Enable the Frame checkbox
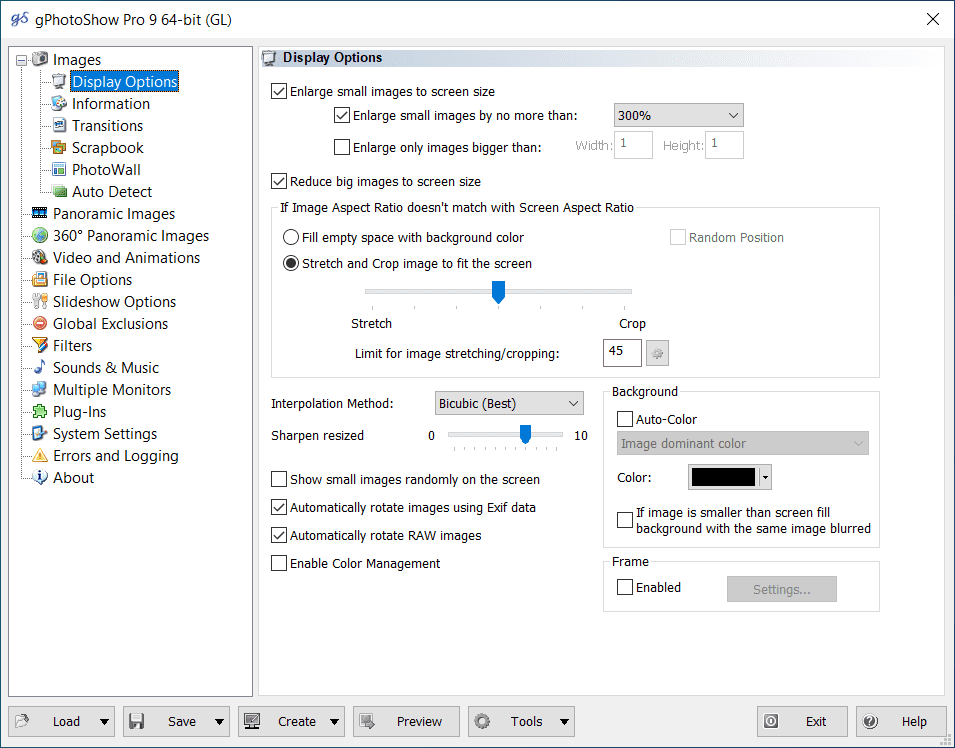Screen dimensions: 955x748 [x=625, y=587]
